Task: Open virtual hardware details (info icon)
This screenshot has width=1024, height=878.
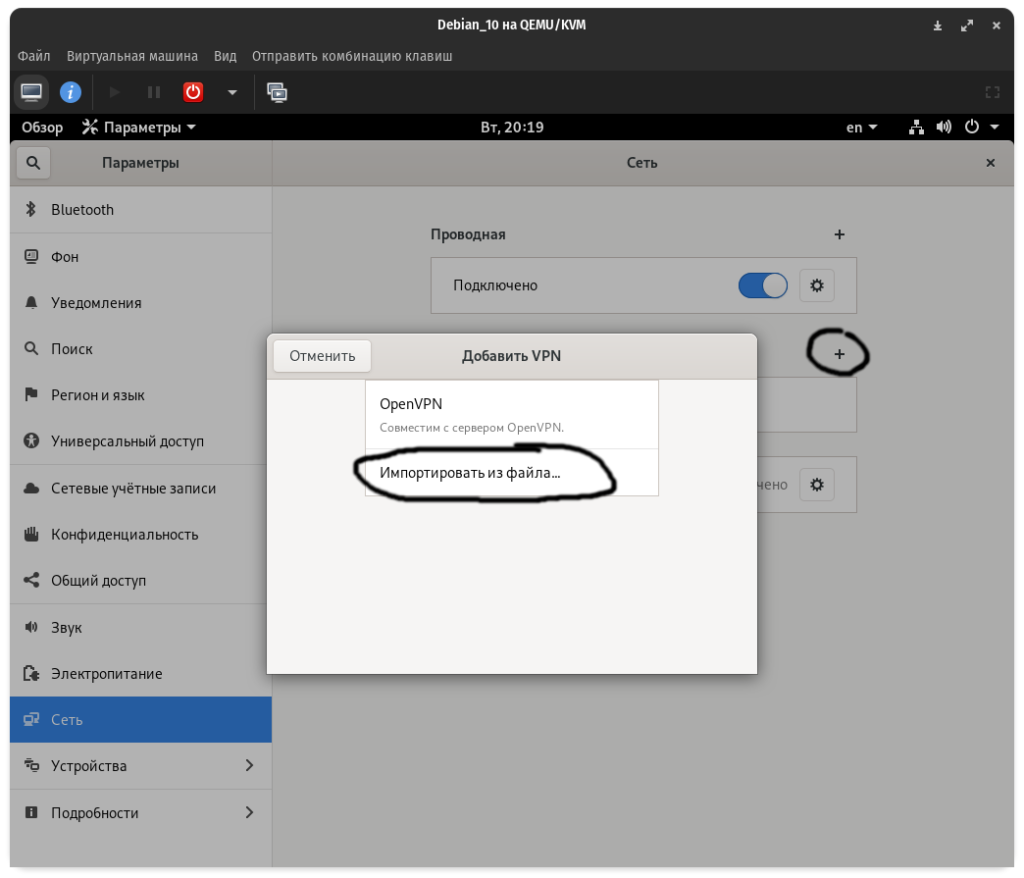Action: pyautogui.click(x=71, y=92)
